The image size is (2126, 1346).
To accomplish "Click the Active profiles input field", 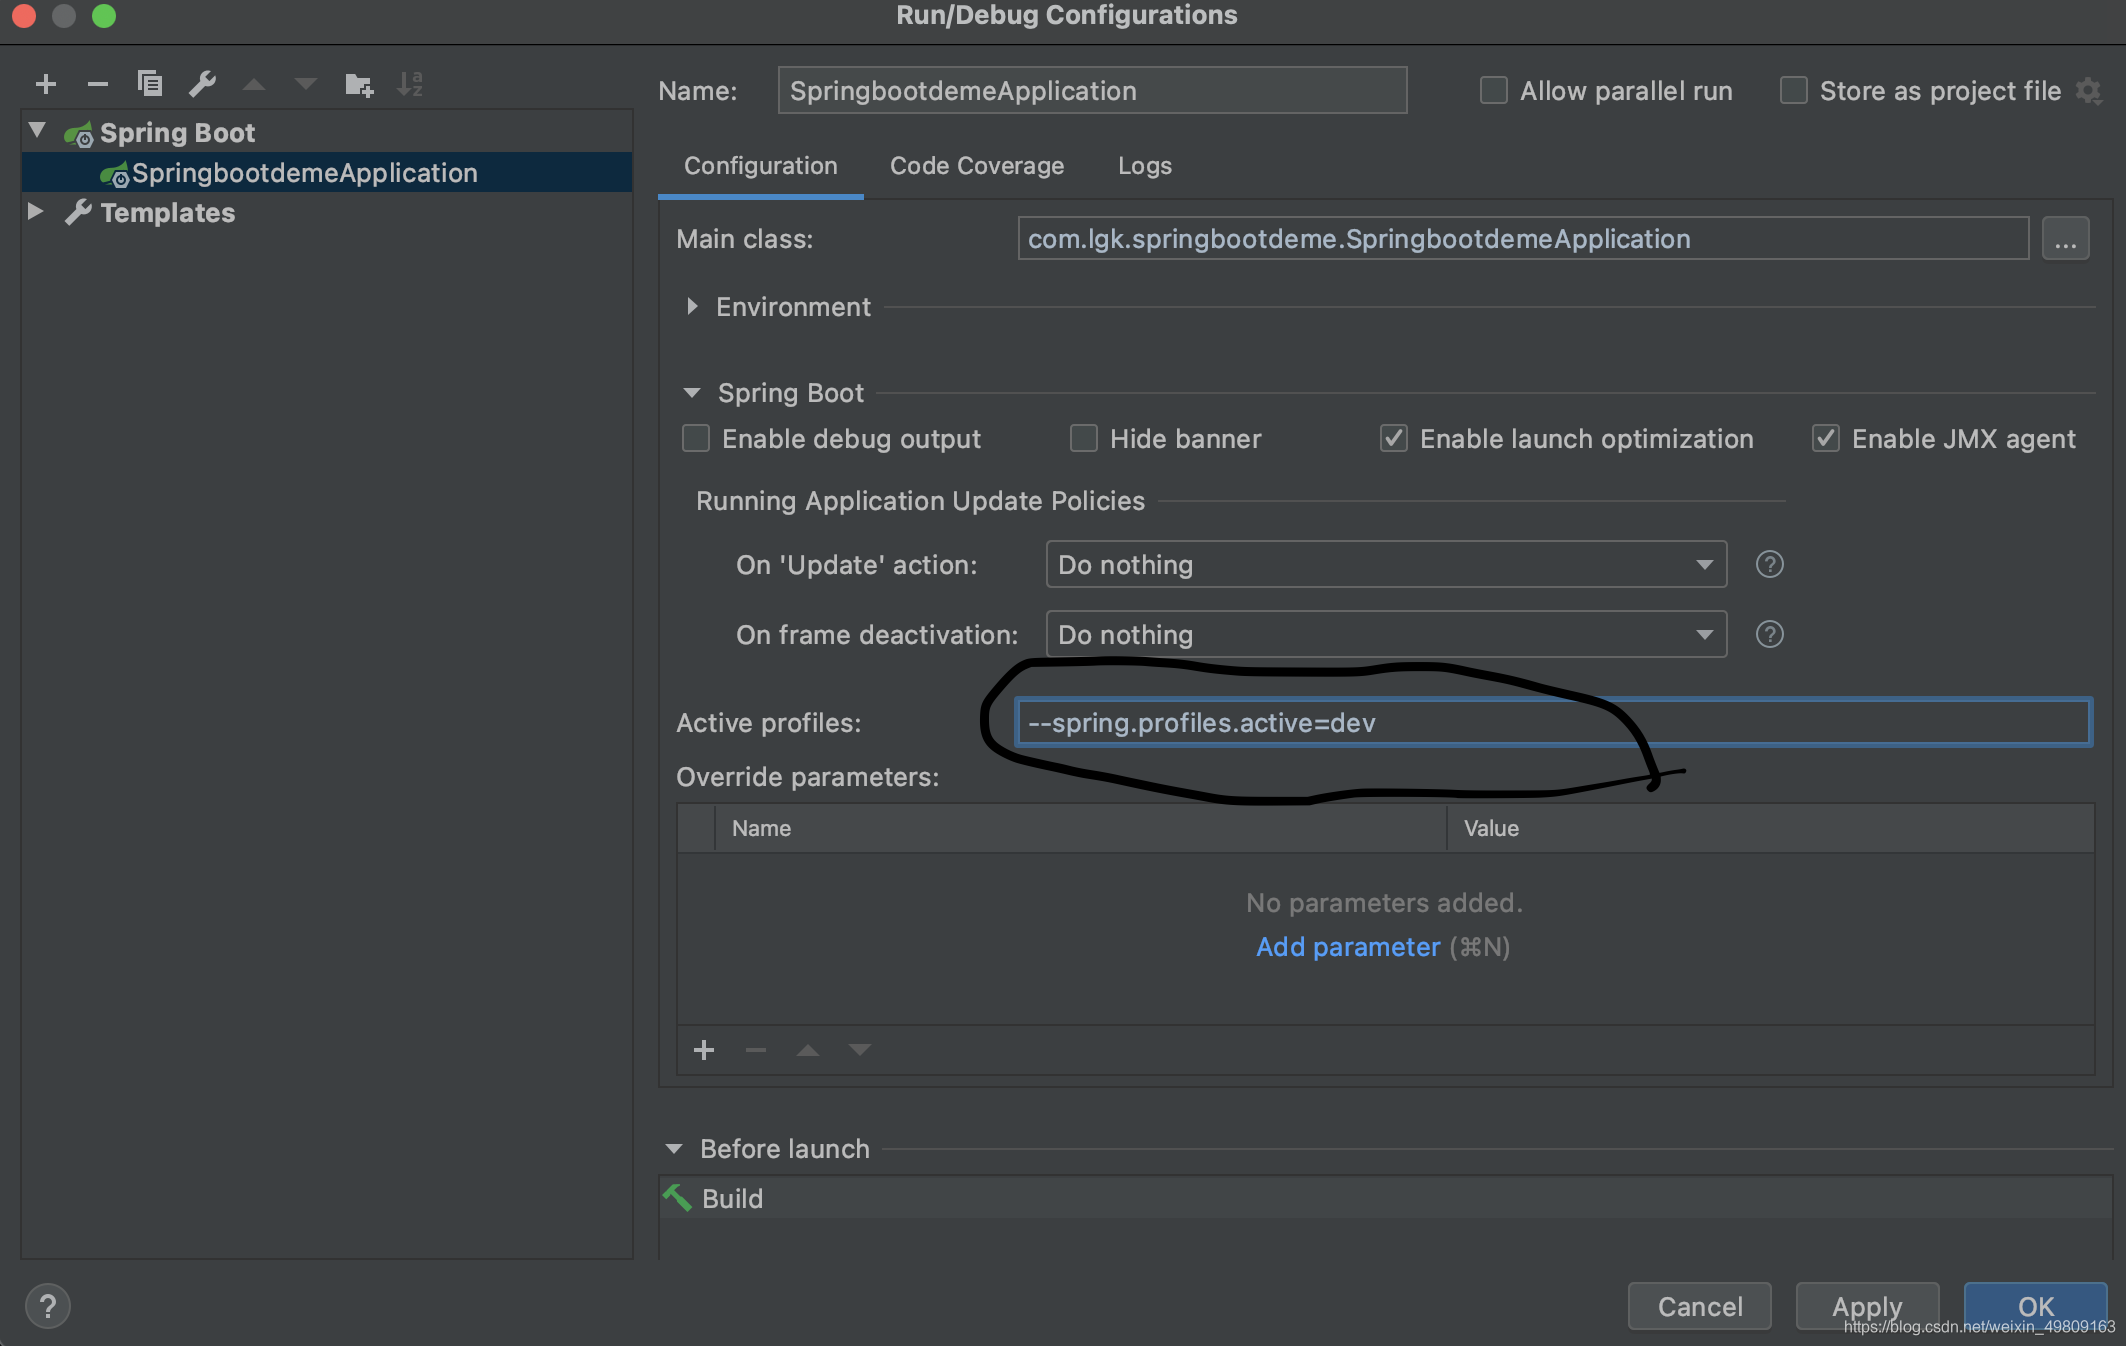I will (1553, 723).
